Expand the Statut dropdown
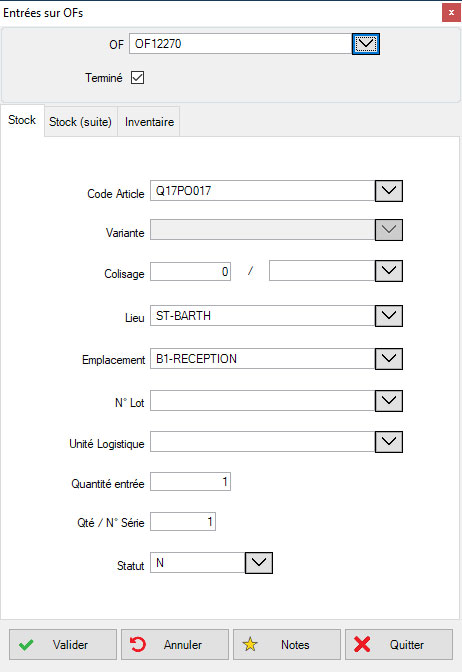The width and height of the screenshot is (462, 672). (259, 563)
